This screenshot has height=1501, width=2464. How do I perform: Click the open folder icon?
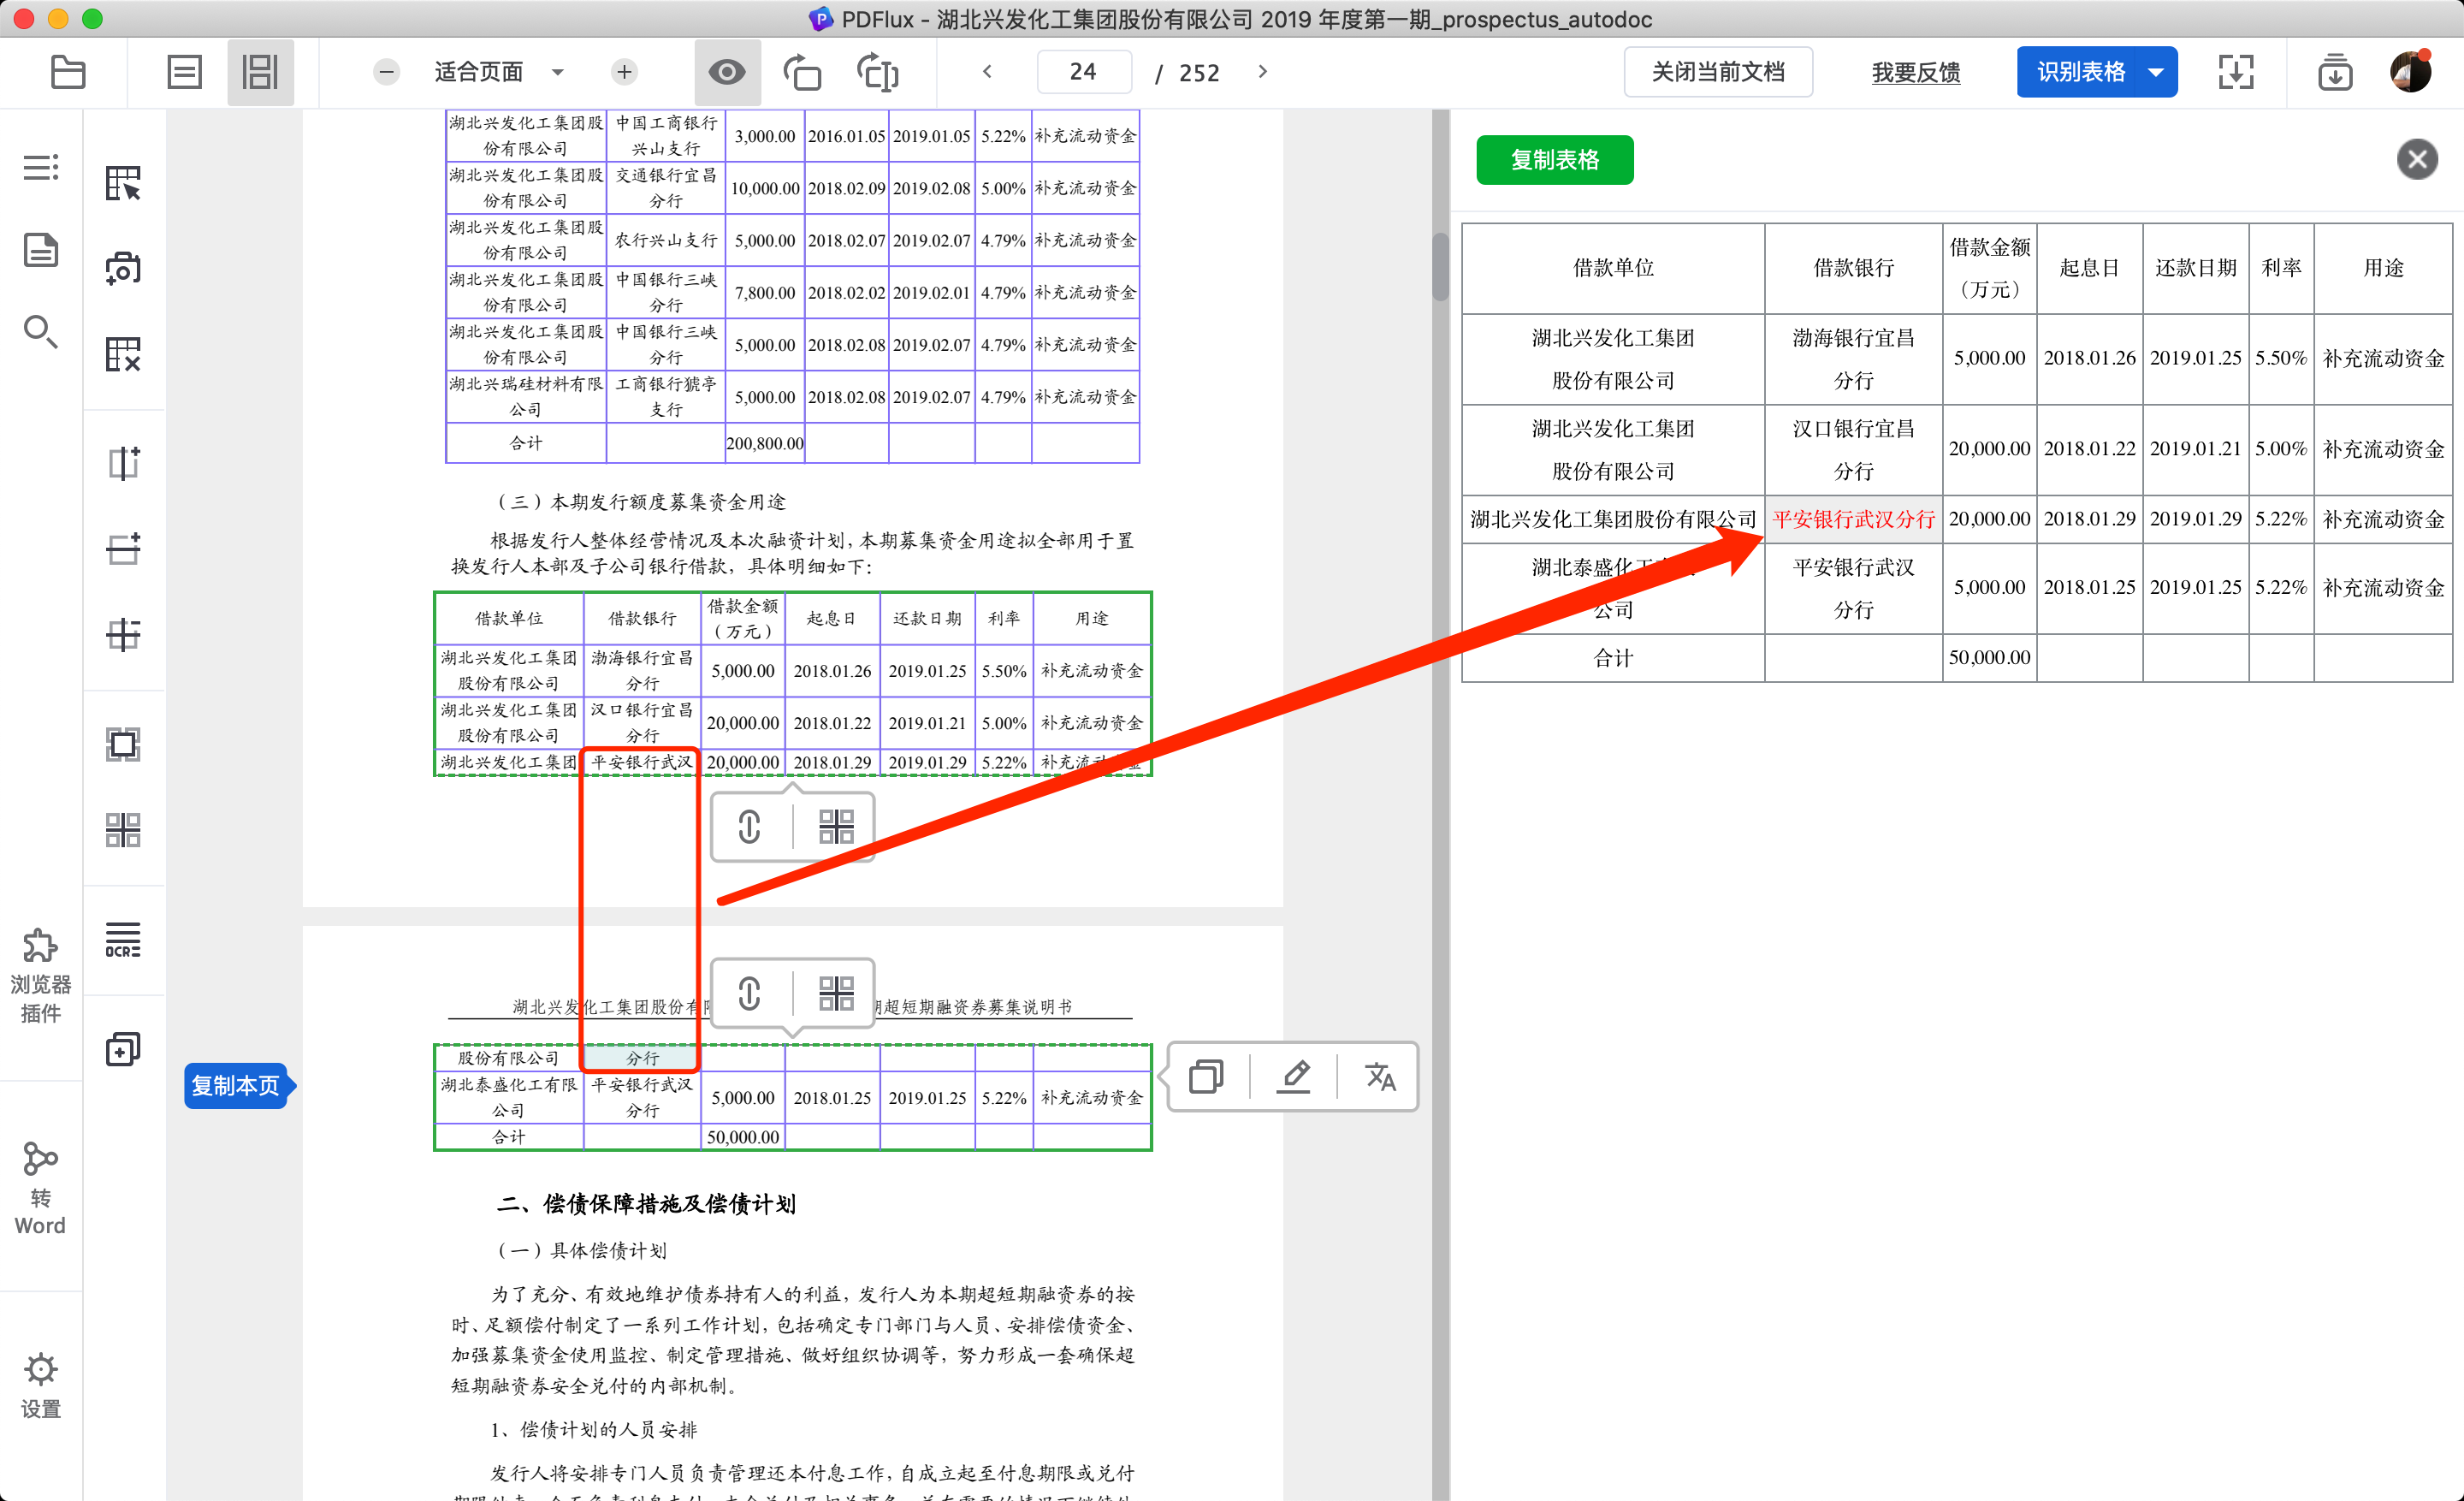67,72
